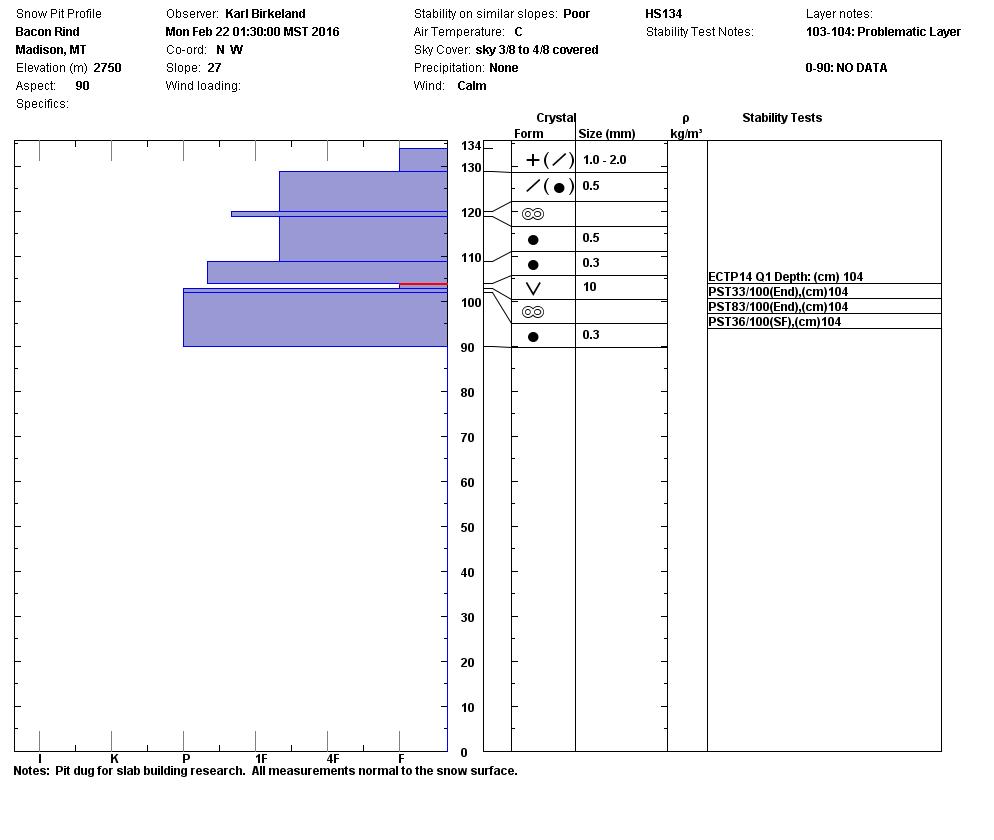Click the thin protruding hardness bar at 120 cm
This screenshot has width=994, height=840.
339,214
